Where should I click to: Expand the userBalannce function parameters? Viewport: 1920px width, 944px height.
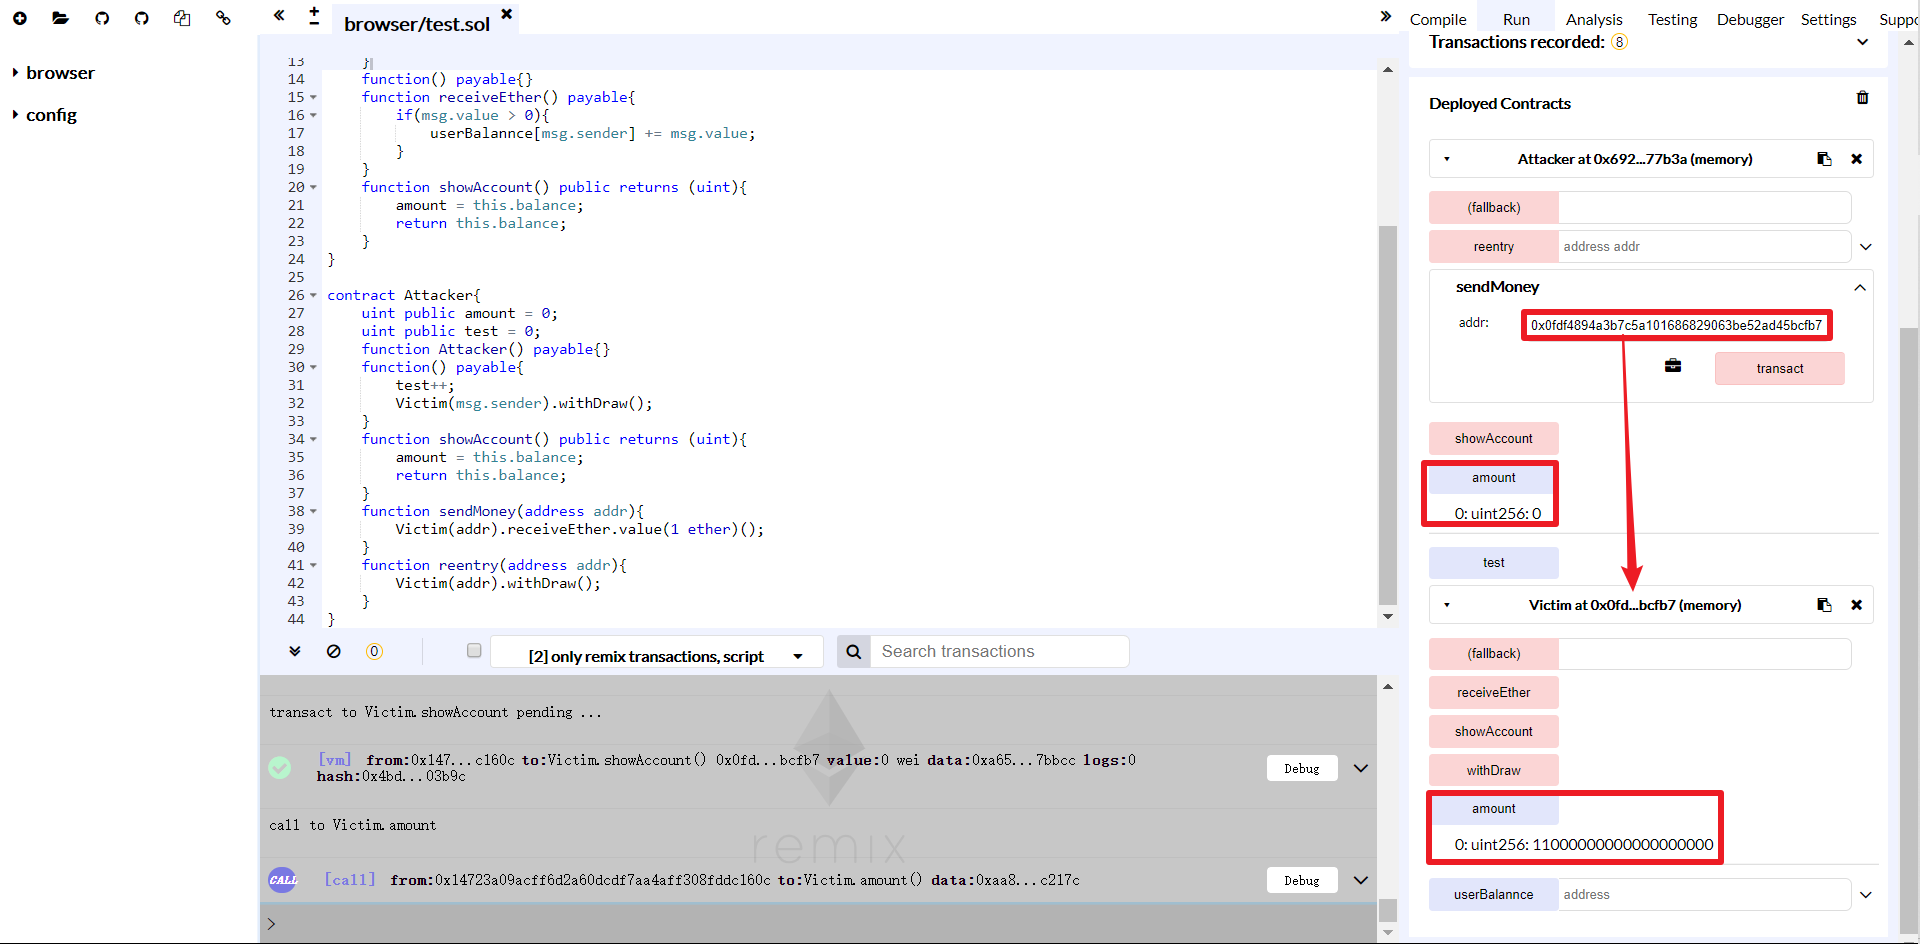[x=1865, y=895]
